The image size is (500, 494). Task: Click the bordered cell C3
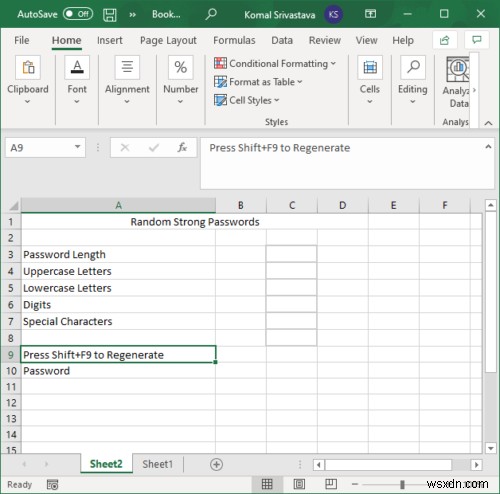291,254
